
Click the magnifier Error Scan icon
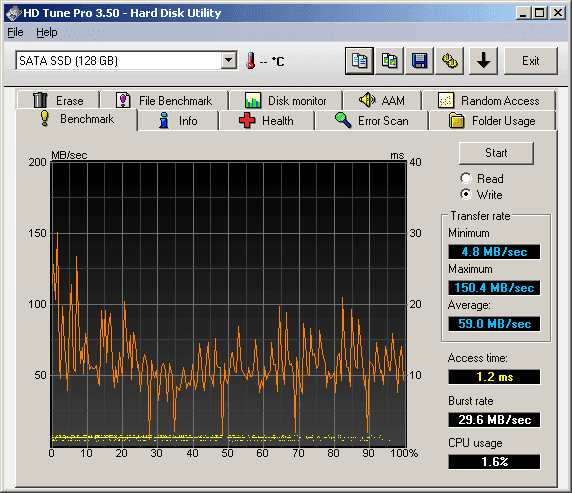click(x=343, y=120)
